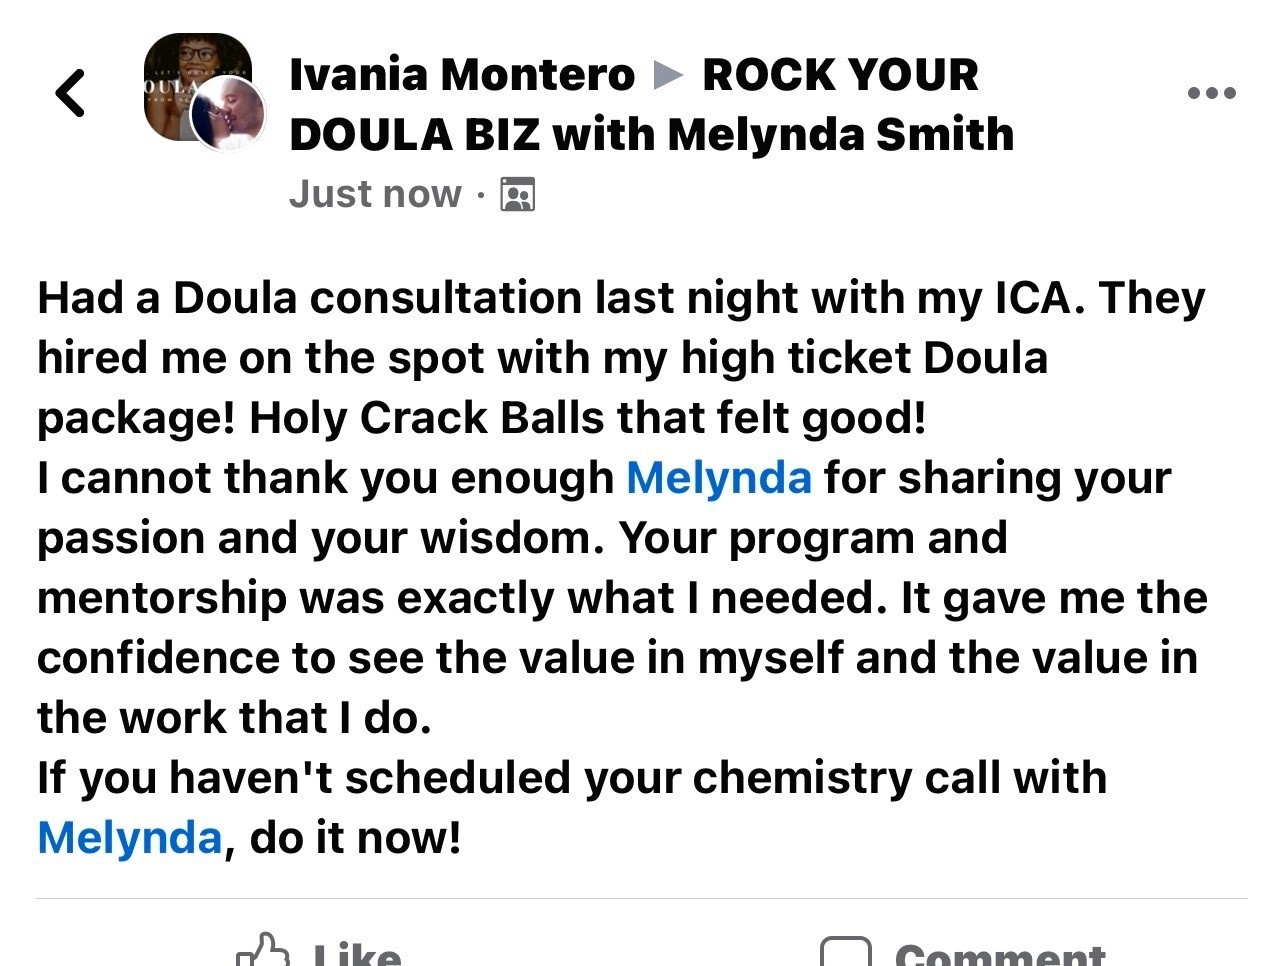The height and width of the screenshot is (966, 1284).
Task: Tap the Like button label
Action: click(x=357, y=953)
